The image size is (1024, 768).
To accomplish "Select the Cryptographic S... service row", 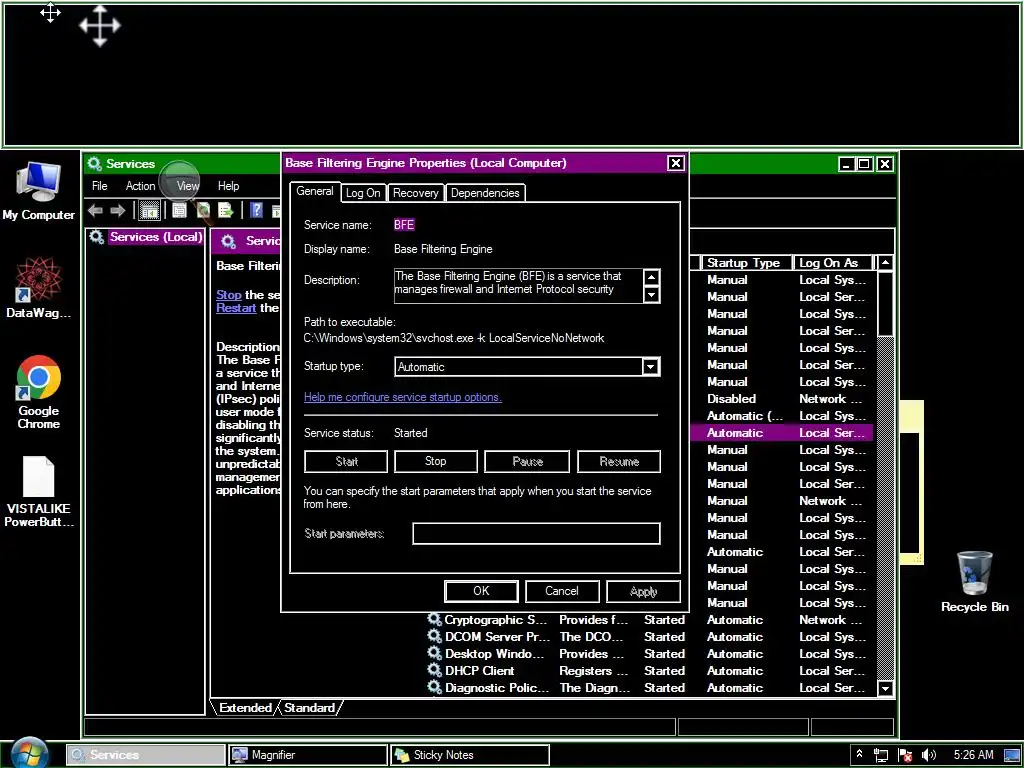I will (650, 619).
